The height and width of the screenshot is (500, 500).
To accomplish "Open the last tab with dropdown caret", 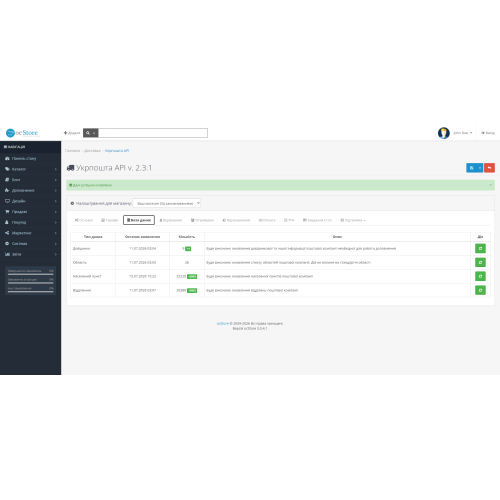I will click(x=353, y=220).
